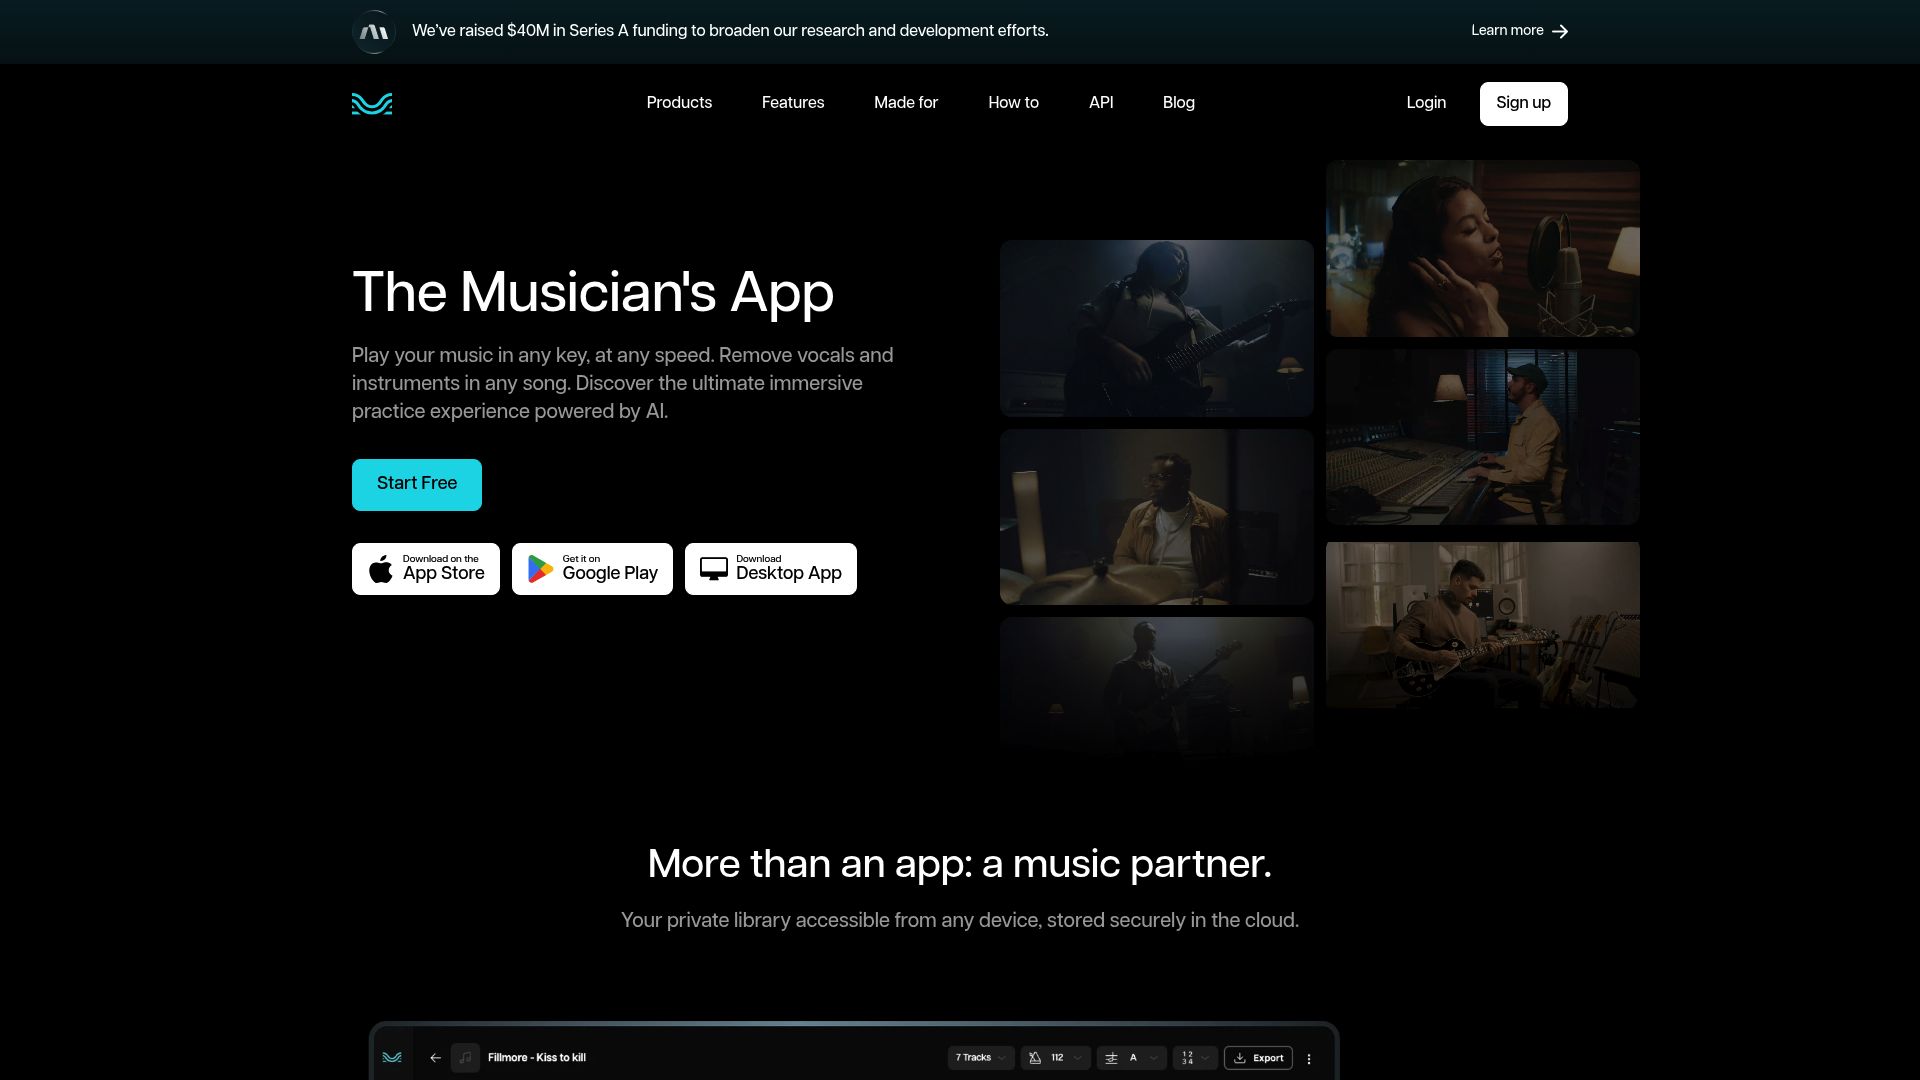
Task: Click the Moises logo in the navigation bar
Action: 371,103
